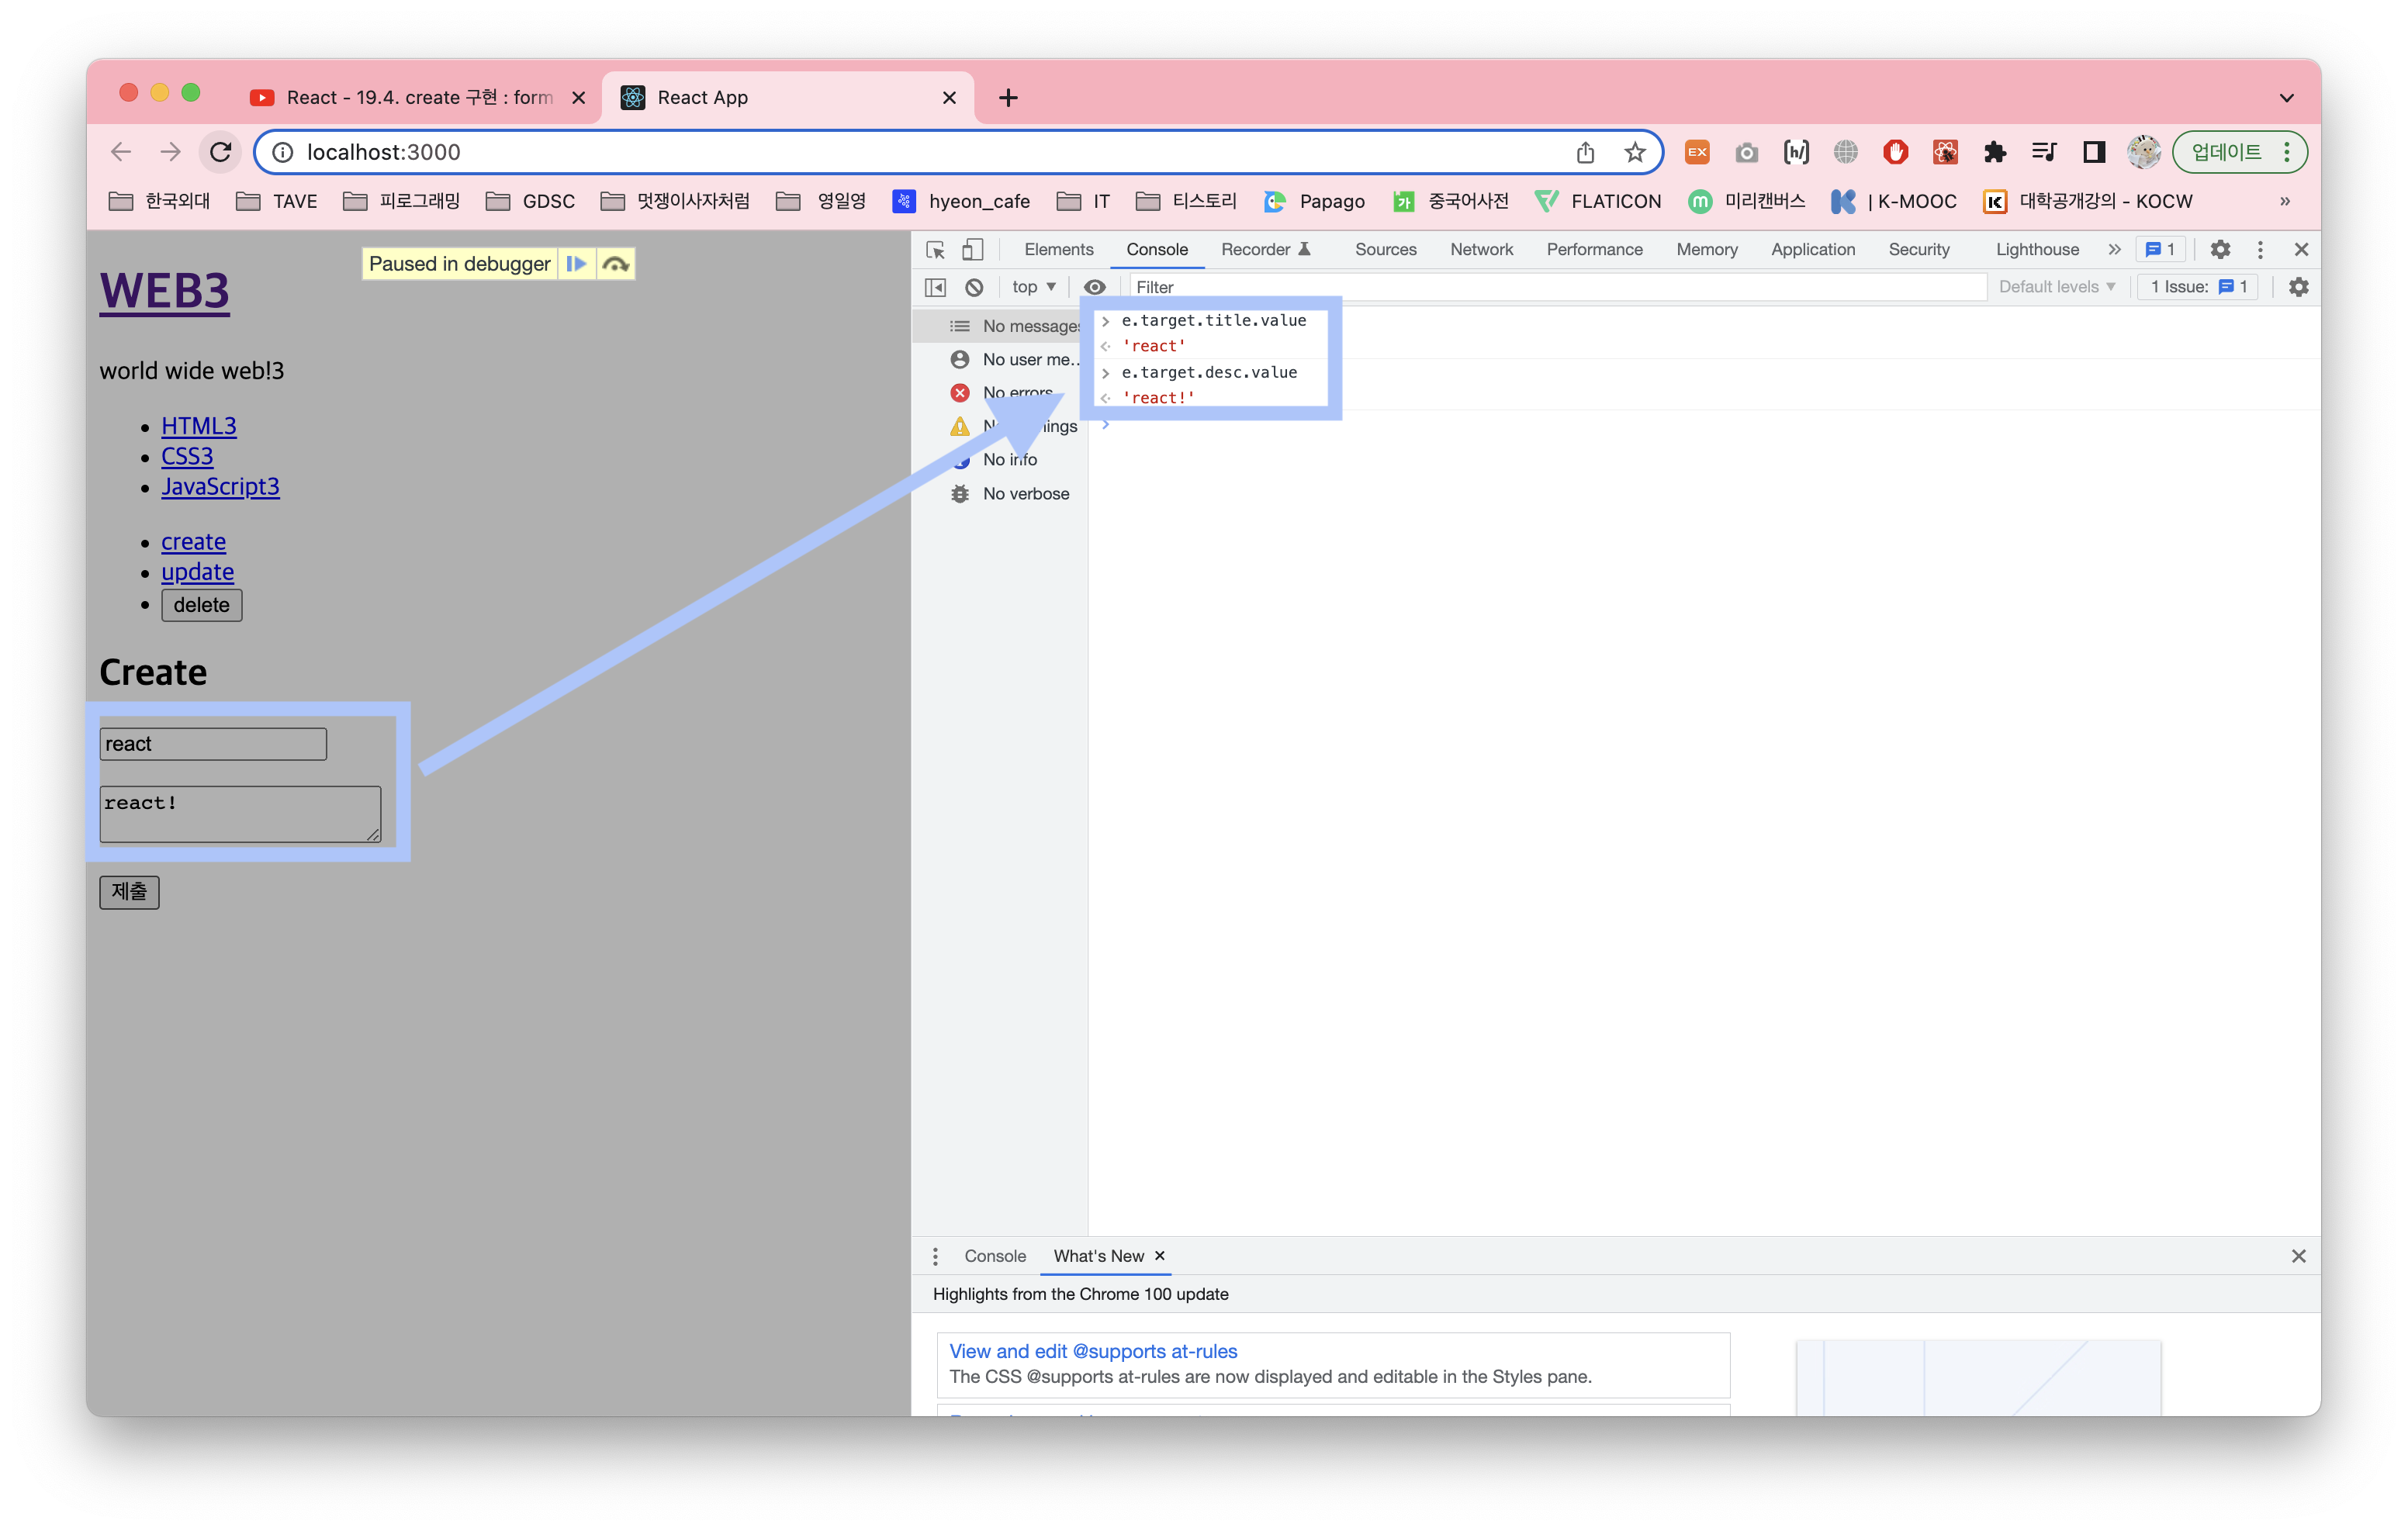Clear the console with the block icon
The width and height of the screenshot is (2408, 1531).
pyautogui.click(x=974, y=287)
